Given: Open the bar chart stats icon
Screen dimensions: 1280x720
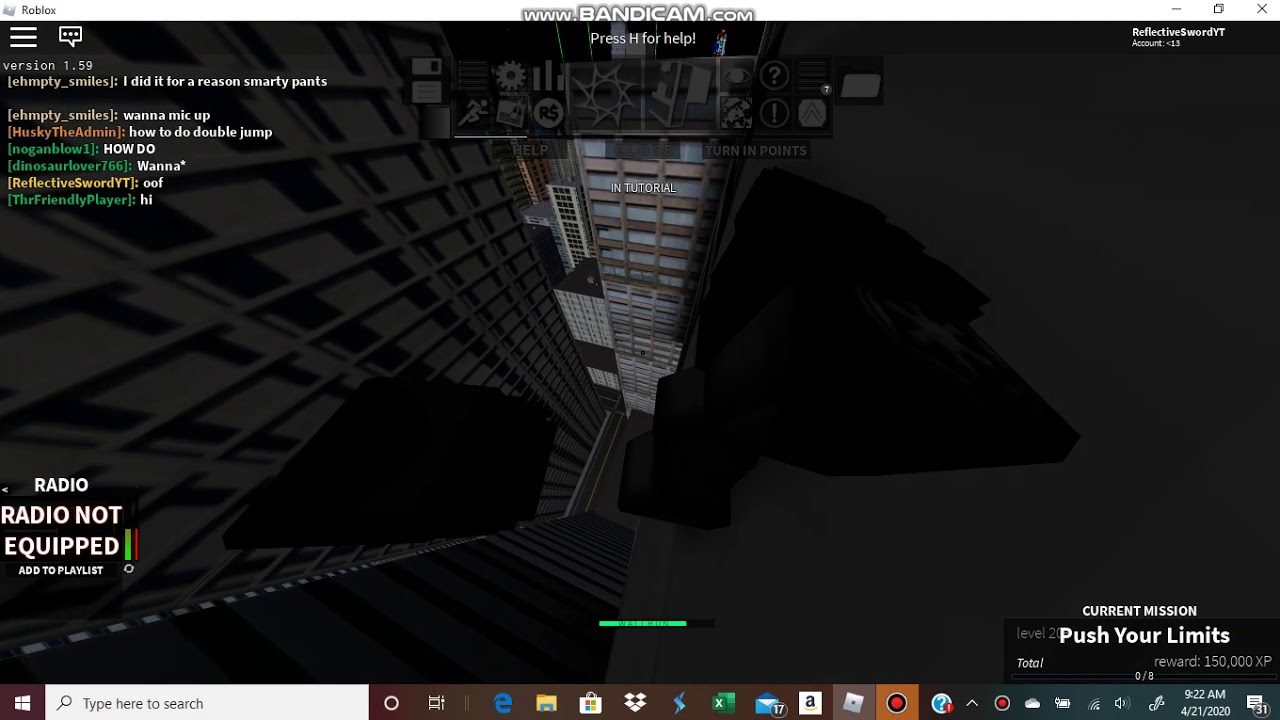Looking at the screenshot, I should click(549, 77).
